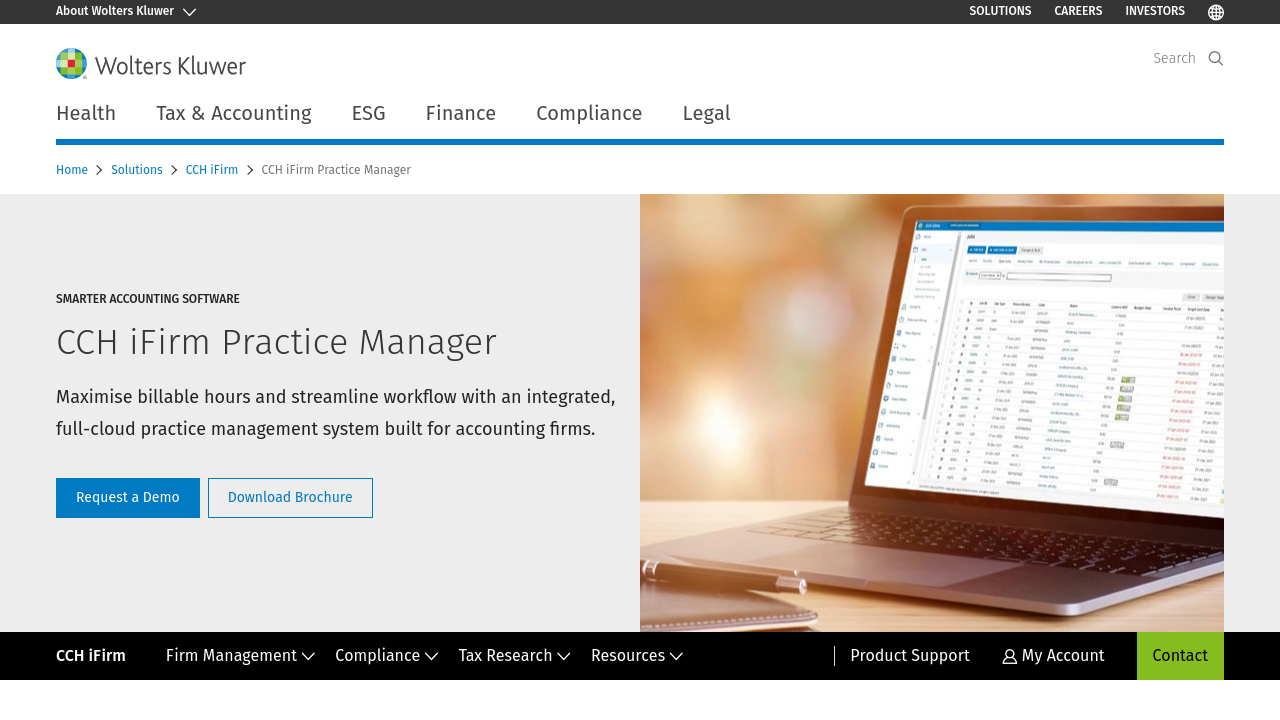Screen dimensions: 1280x720
Task: Select the ESG navigation item
Action: [x=368, y=114]
